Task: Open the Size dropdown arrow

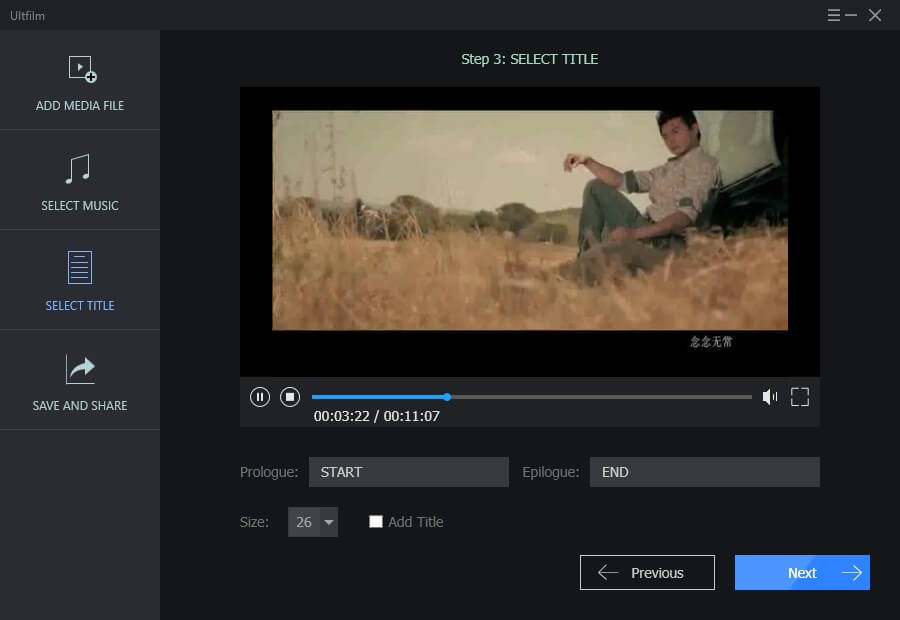Action: pos(329,522)
